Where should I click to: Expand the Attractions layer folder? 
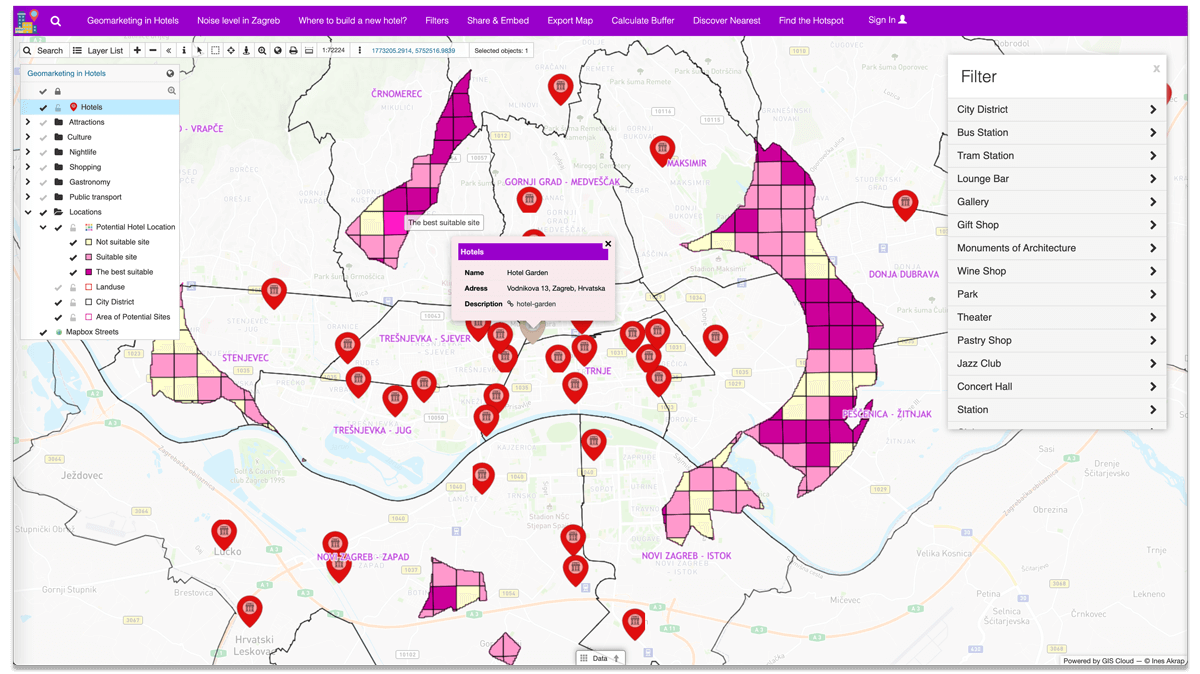[28, 122]
